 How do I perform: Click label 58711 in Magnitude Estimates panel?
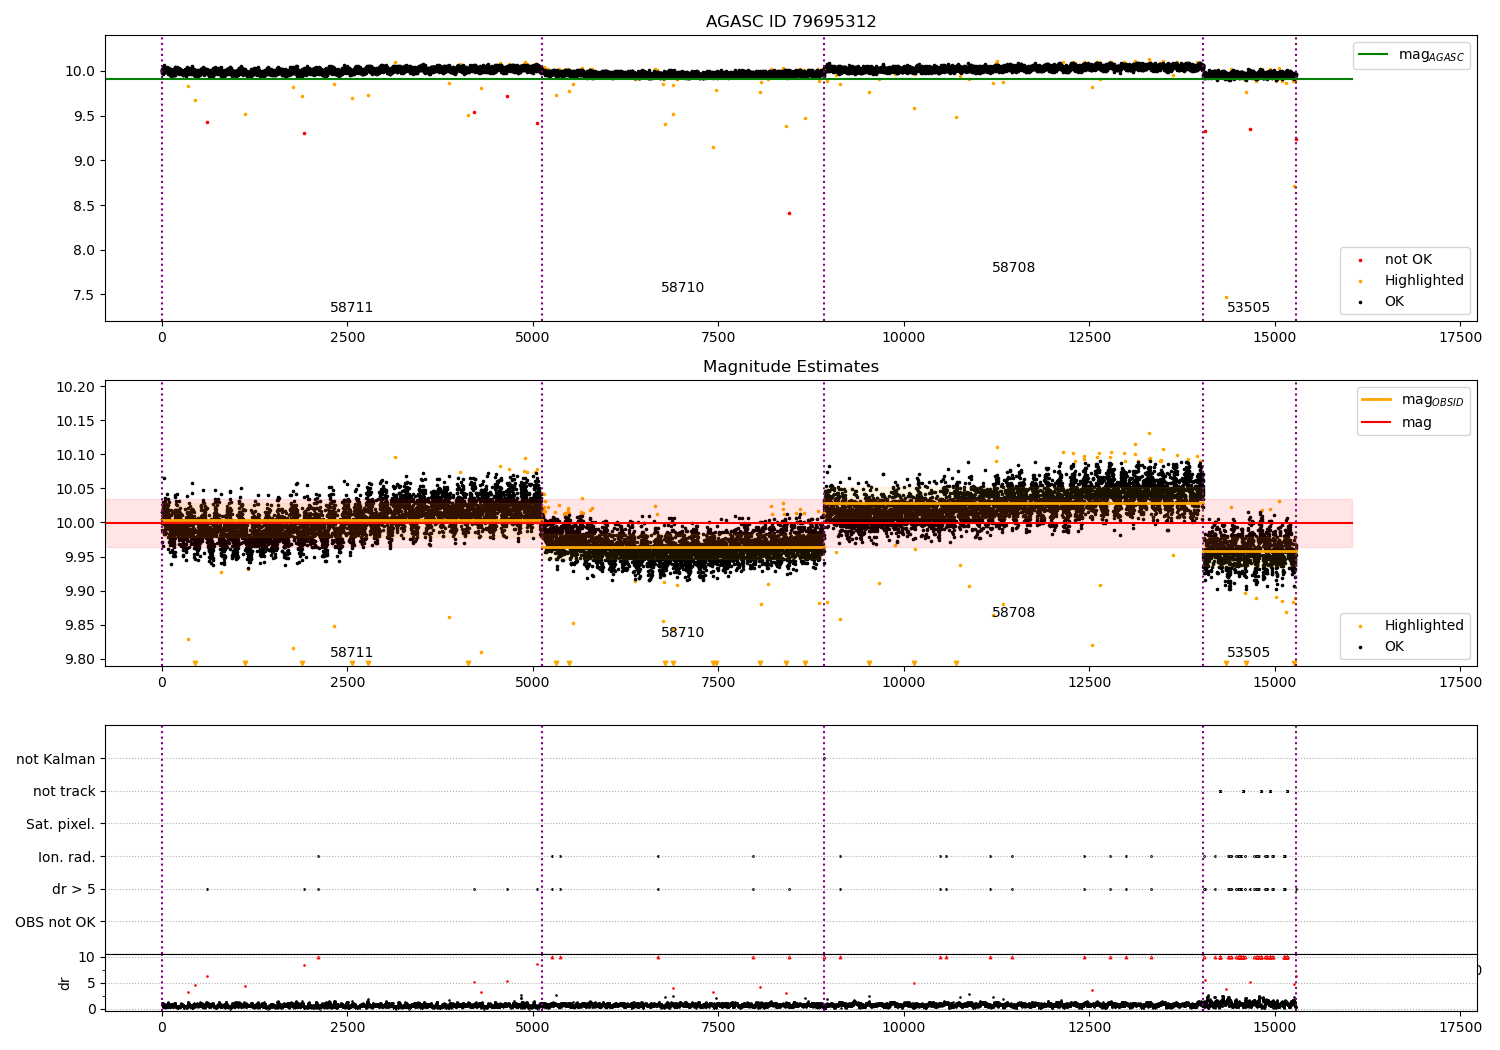(351, 653)
